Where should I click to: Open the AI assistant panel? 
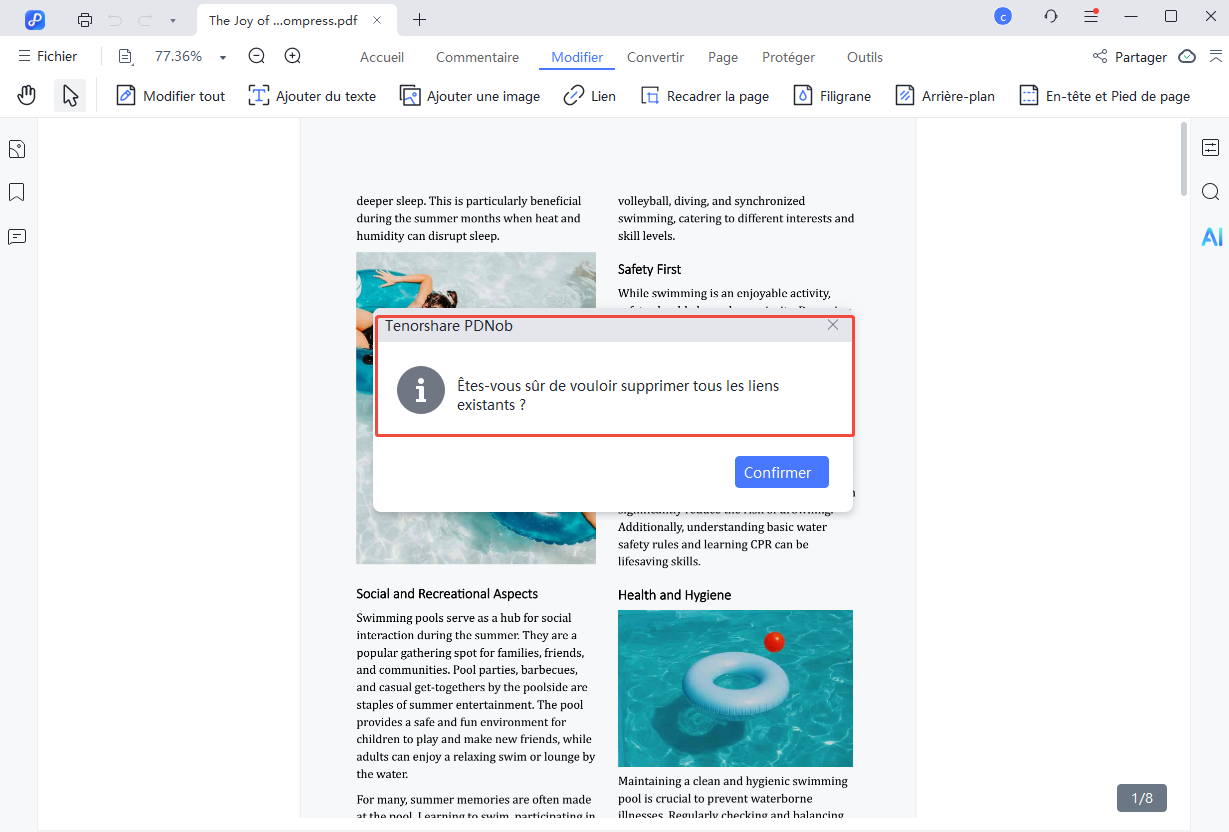pyautogui.click(x=1211, y=236)
